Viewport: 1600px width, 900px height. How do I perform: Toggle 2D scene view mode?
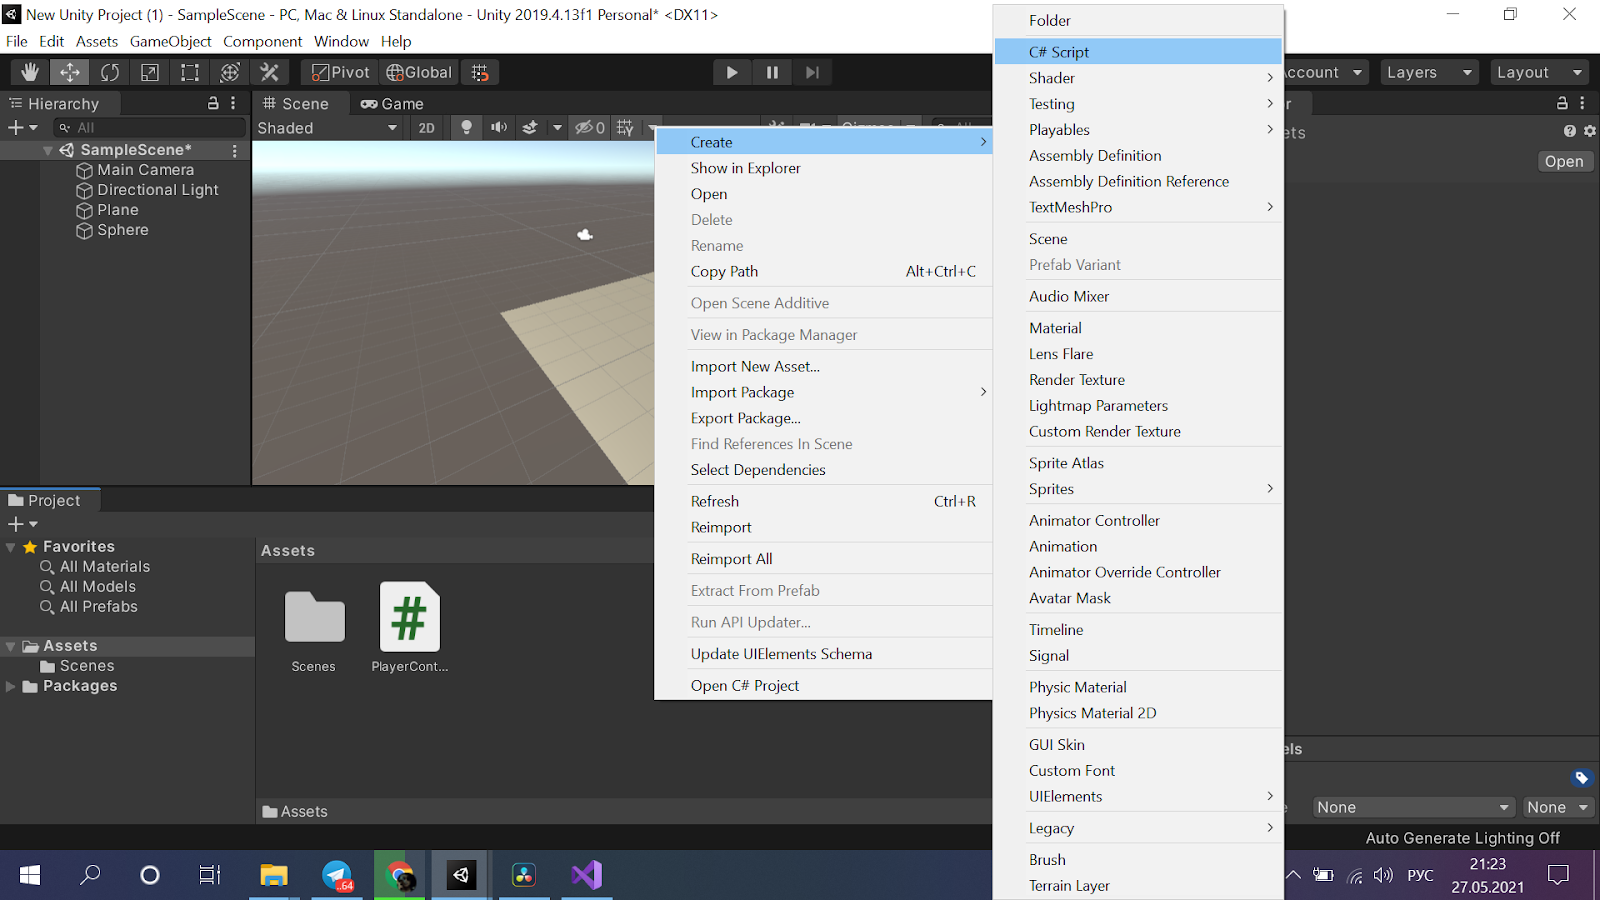[427, 128]
